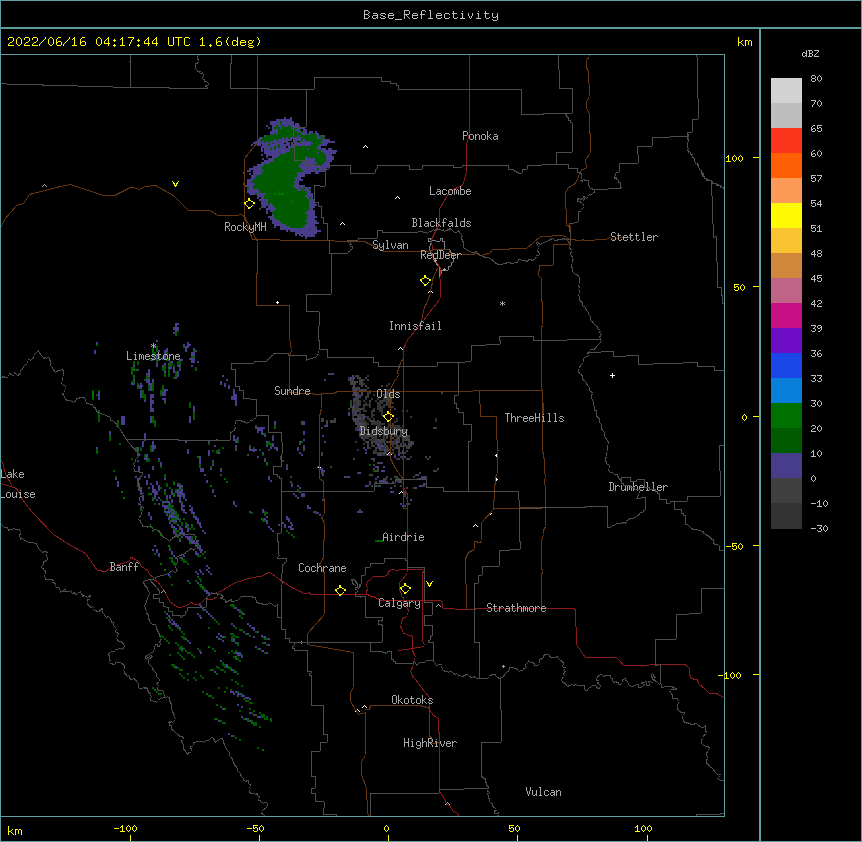Click the Drumheller town label
The height and width of the screenshot is (842, 862).
(x=638, y=487)
